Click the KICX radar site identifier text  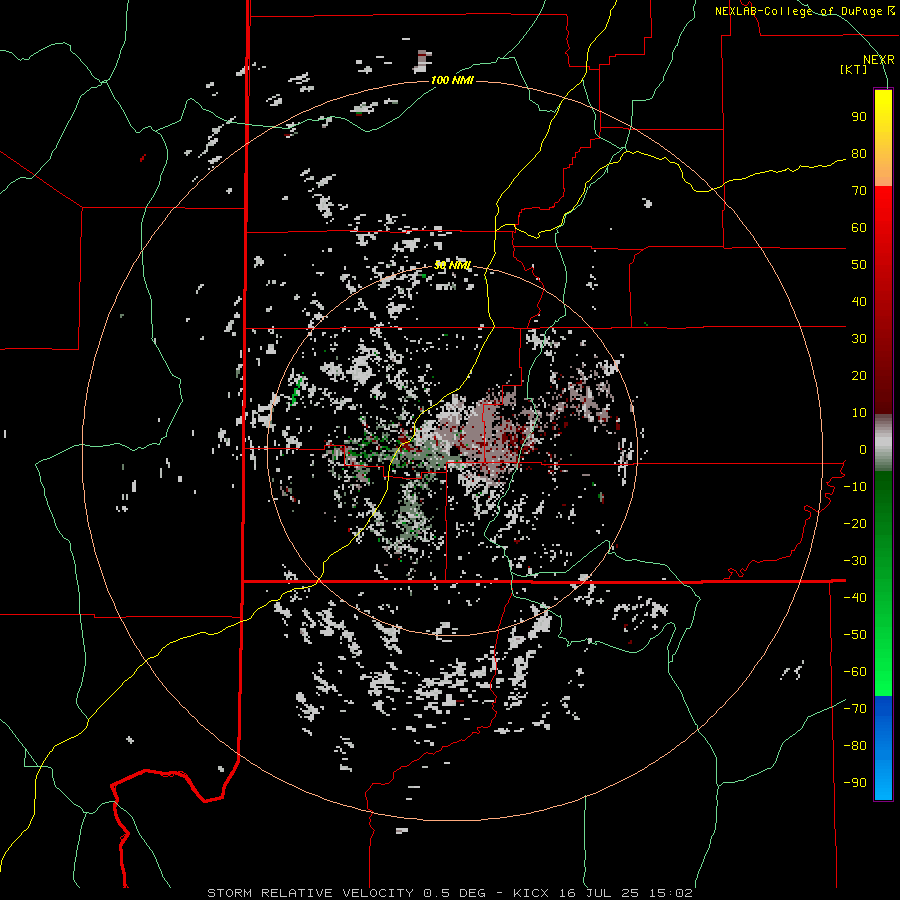tap(531, 893)
